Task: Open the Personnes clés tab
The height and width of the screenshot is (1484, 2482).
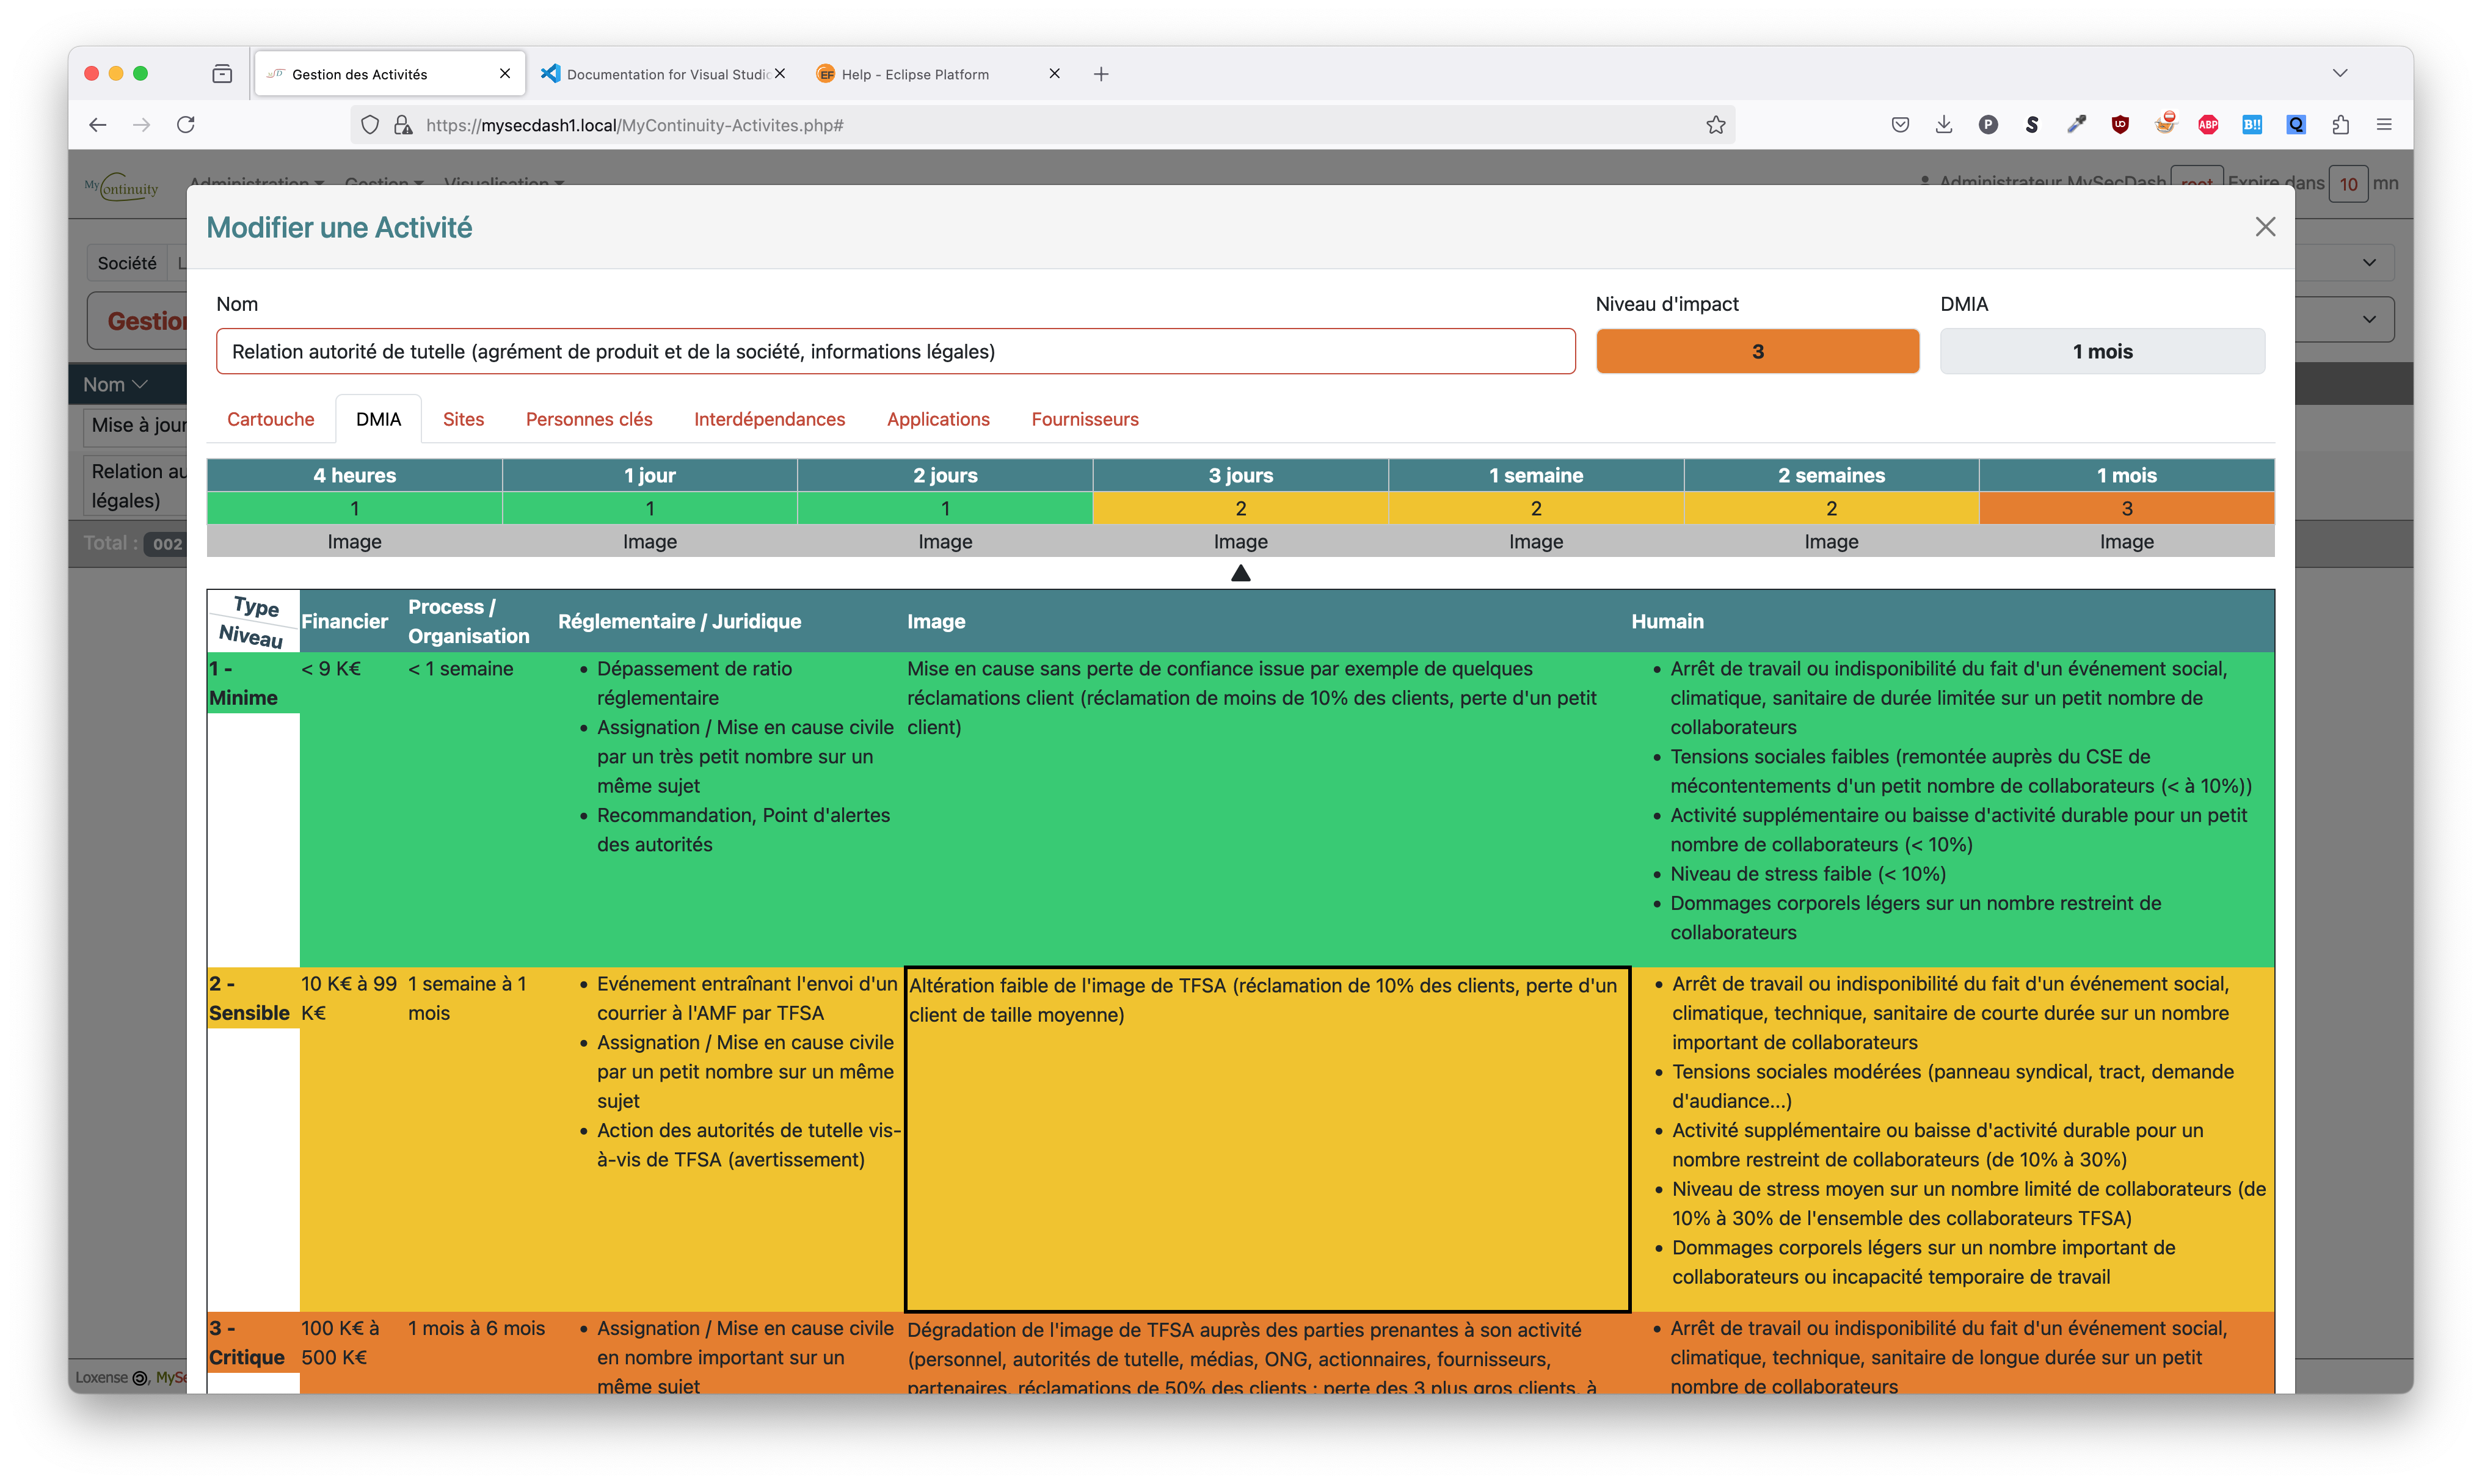Action: click(589, 419)
